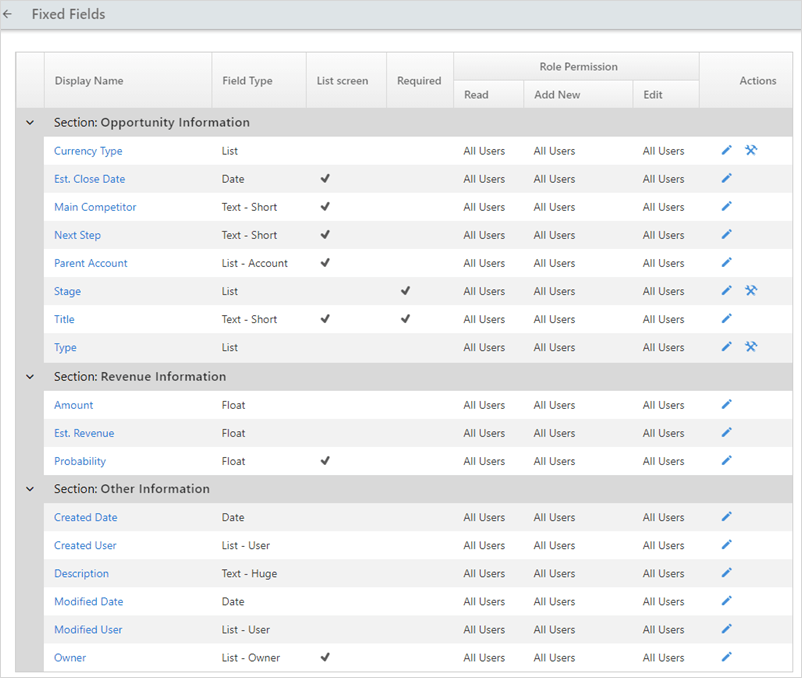The height and width of the screenshot is (678, 802).
Task: Click pencil icon in Created User row
Action: 726,545
